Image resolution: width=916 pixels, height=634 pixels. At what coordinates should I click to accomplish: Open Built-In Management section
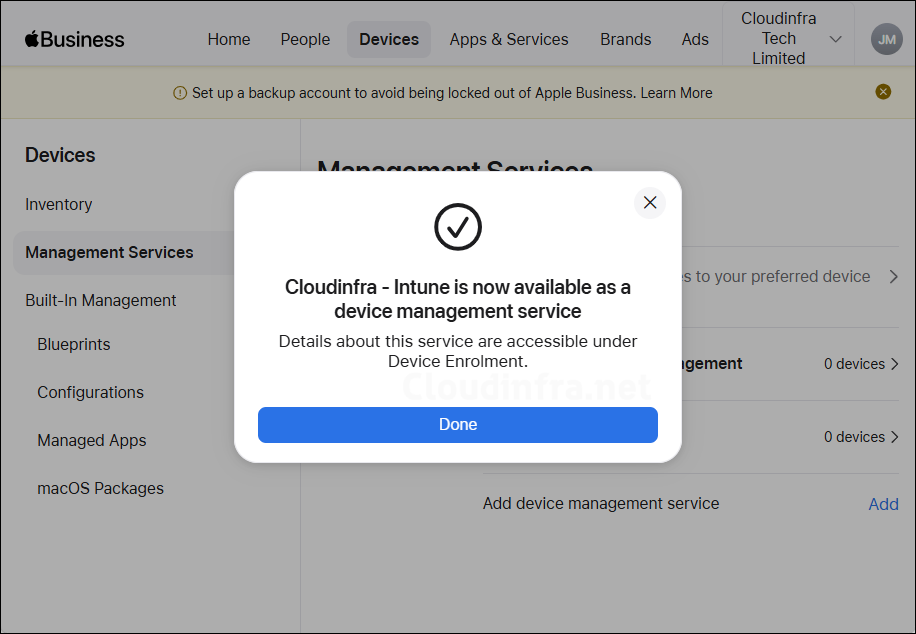click(100, 300)
